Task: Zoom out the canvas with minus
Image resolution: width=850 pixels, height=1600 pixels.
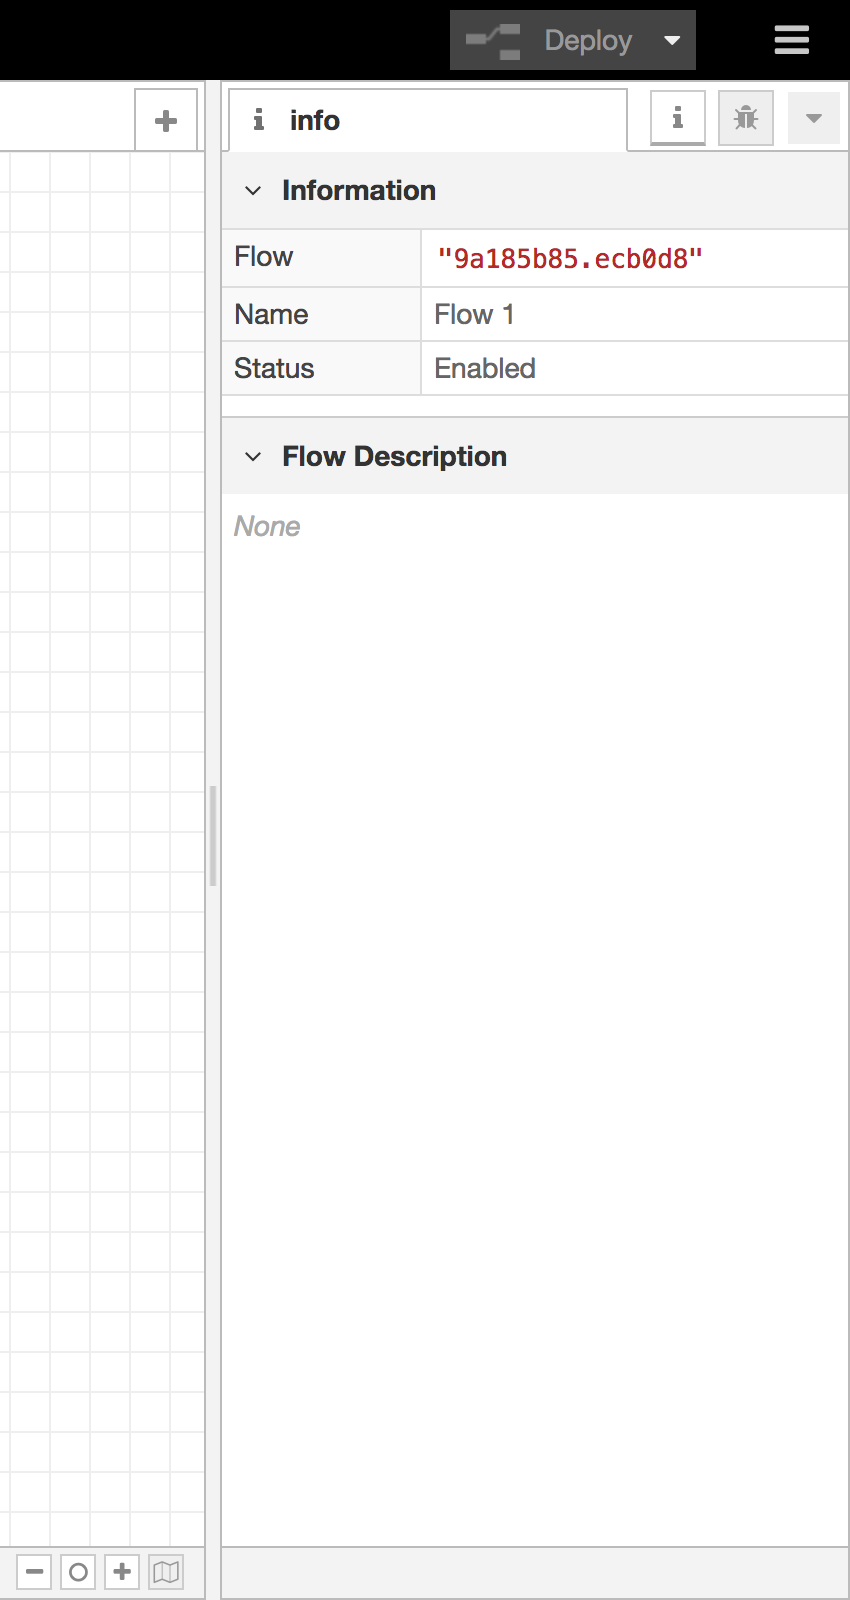Action: tap(34, 1572)
